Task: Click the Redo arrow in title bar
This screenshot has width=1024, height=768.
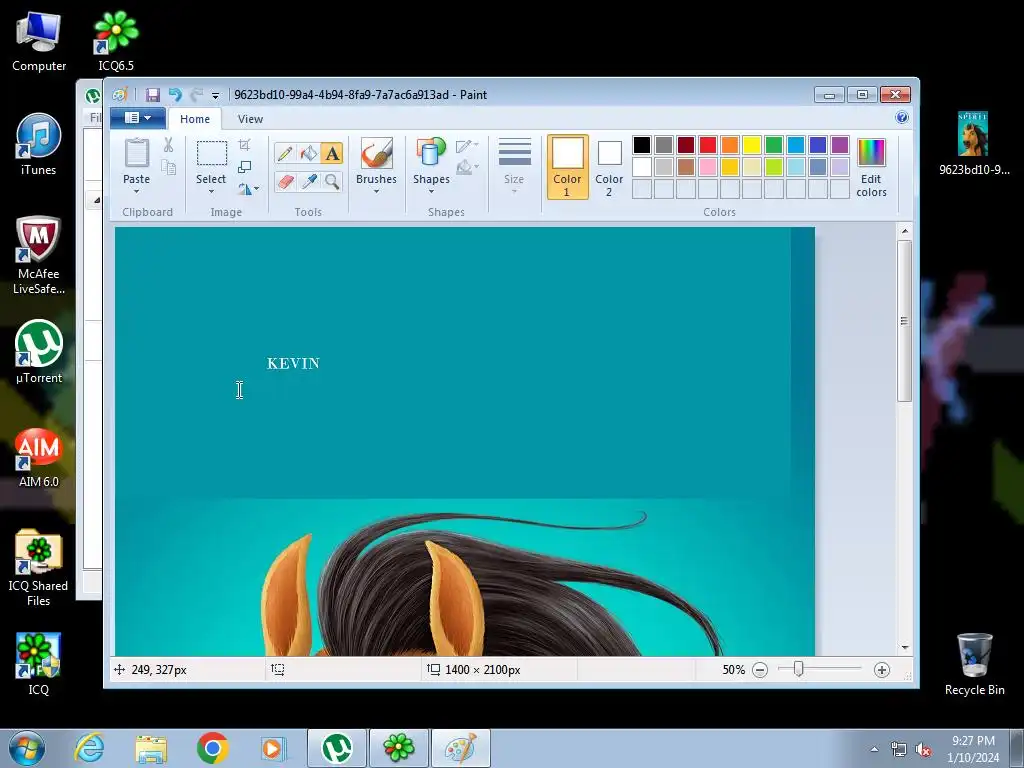Action: coord(196,95)
